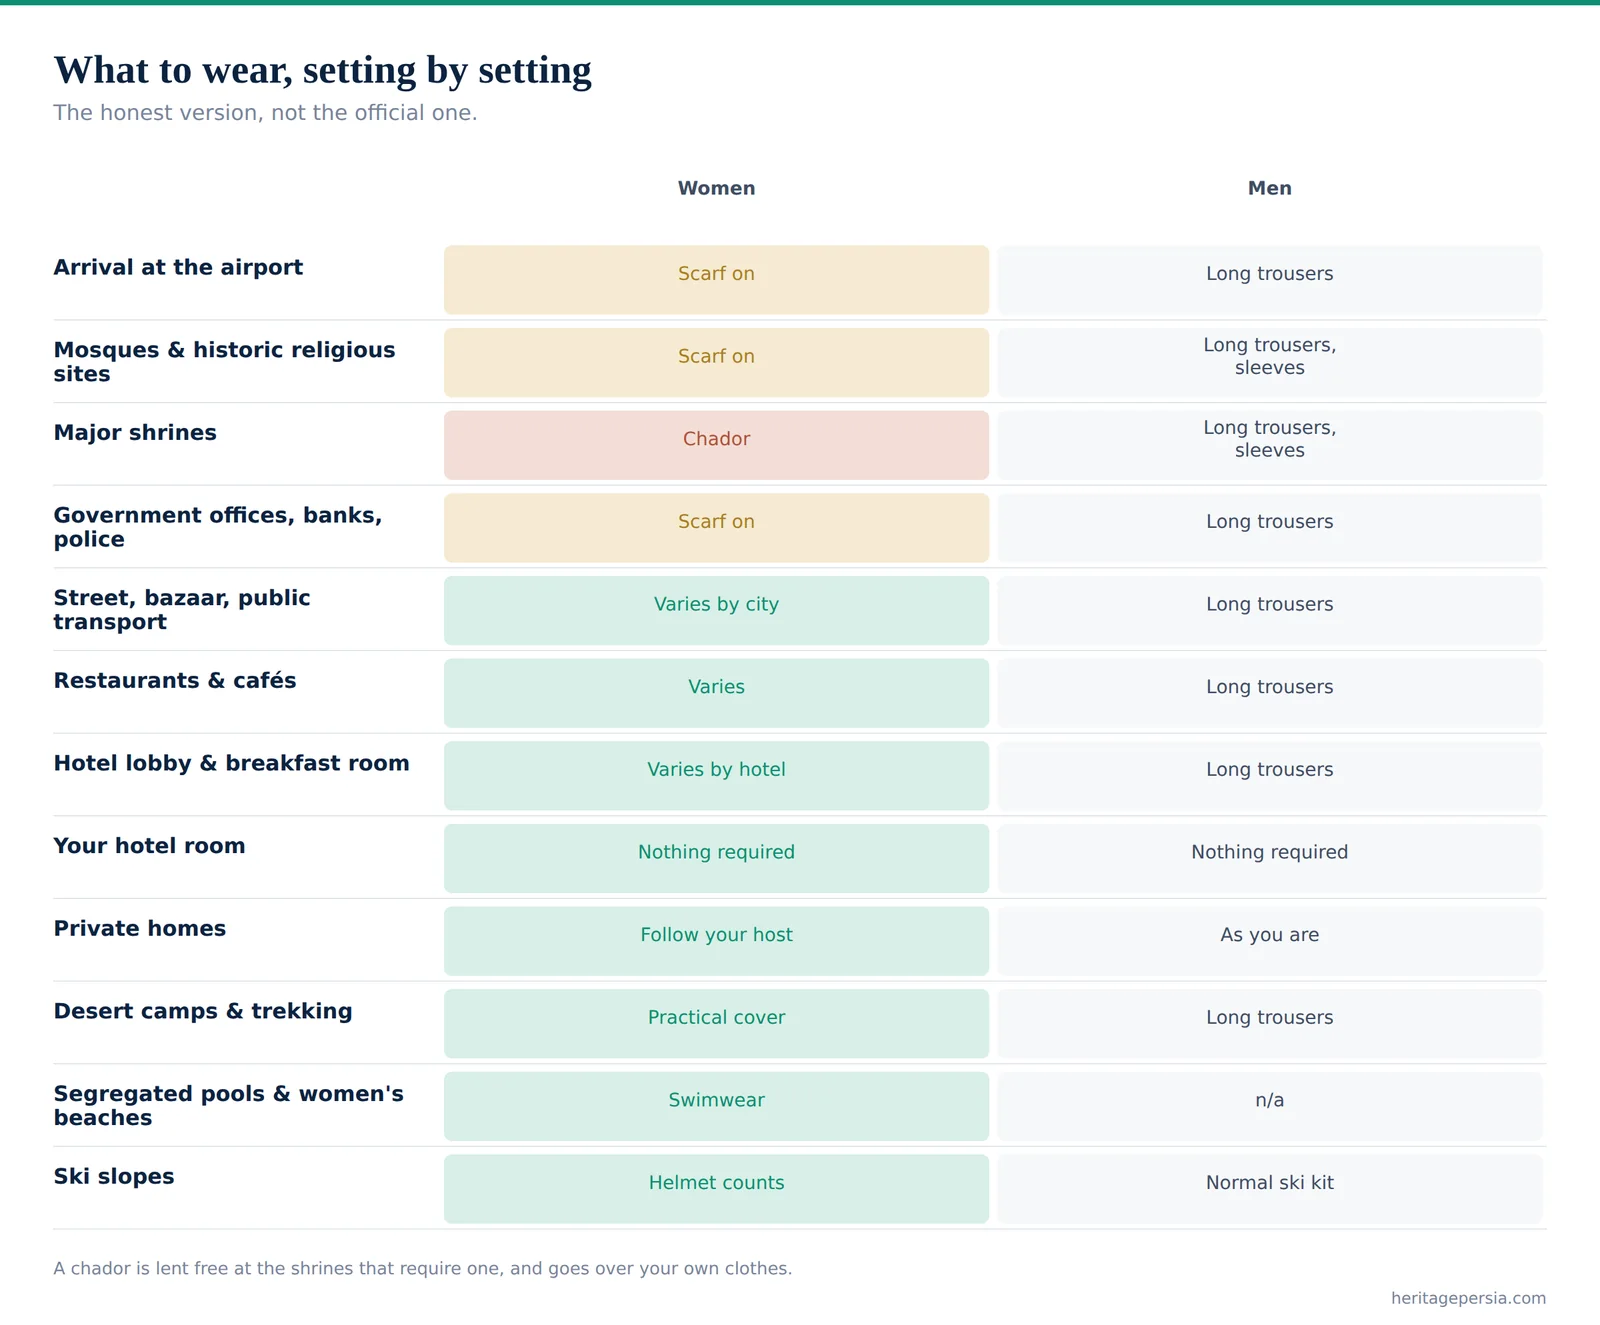Click the Helmet counts cell
1600x1325 pixels.
tap(716, 1189)
